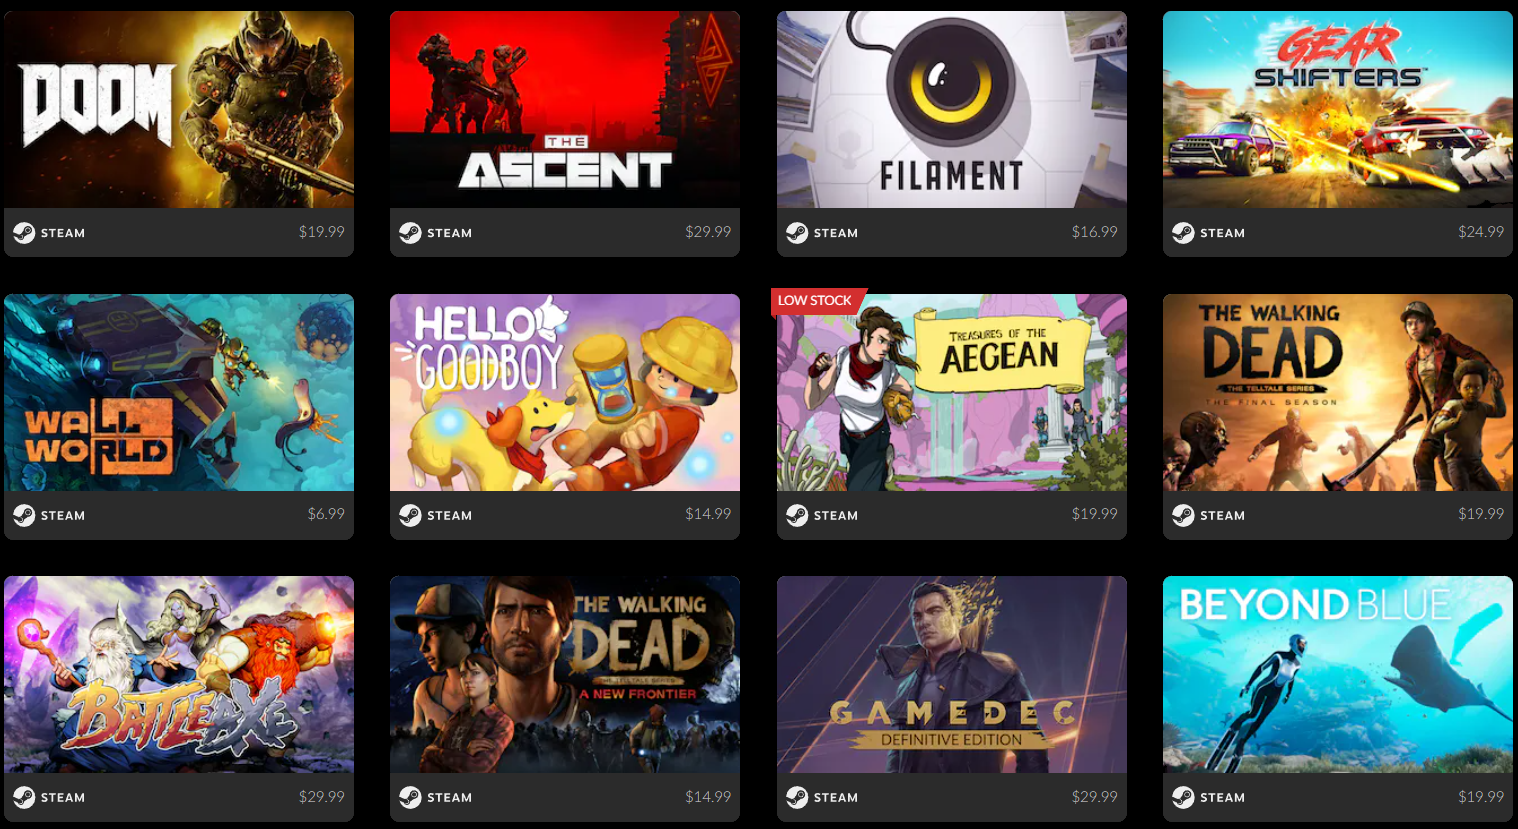1518x829 pixels.
Task: Click the $24.99 price of Gear Shifters
Action: [1481, 232]
